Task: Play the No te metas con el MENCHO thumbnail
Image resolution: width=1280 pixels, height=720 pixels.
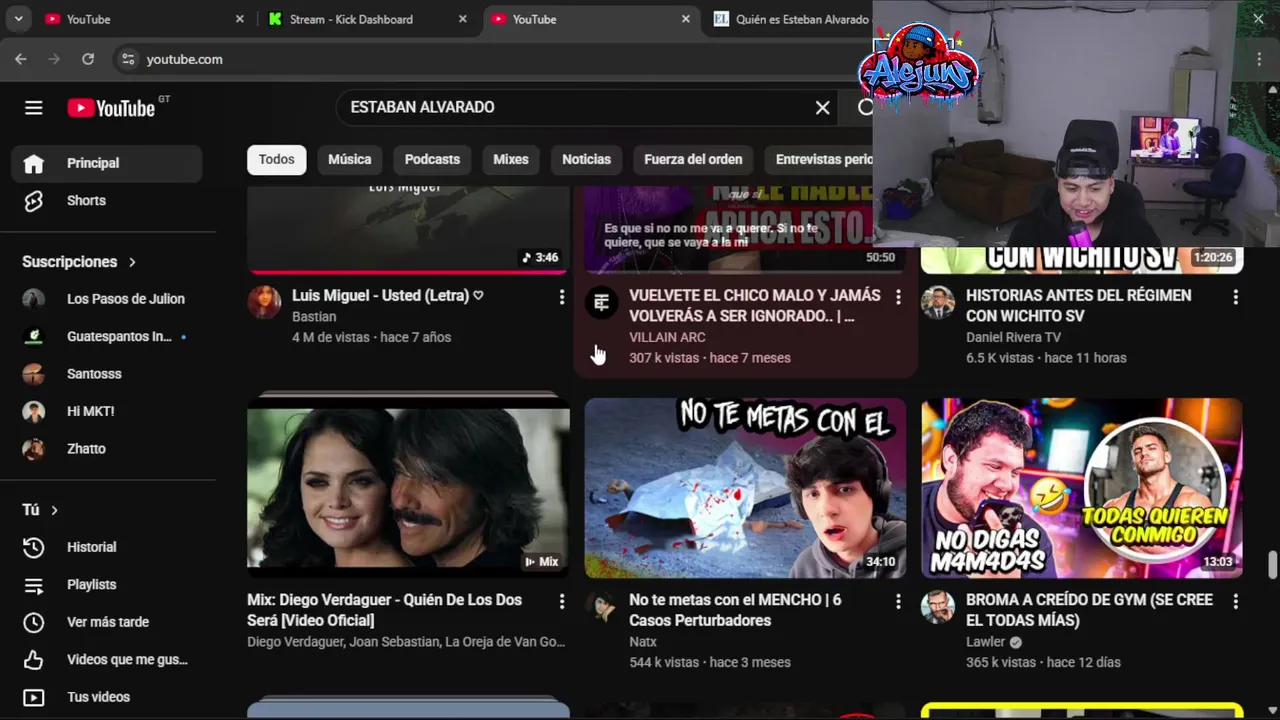Action: click(745, 488)
